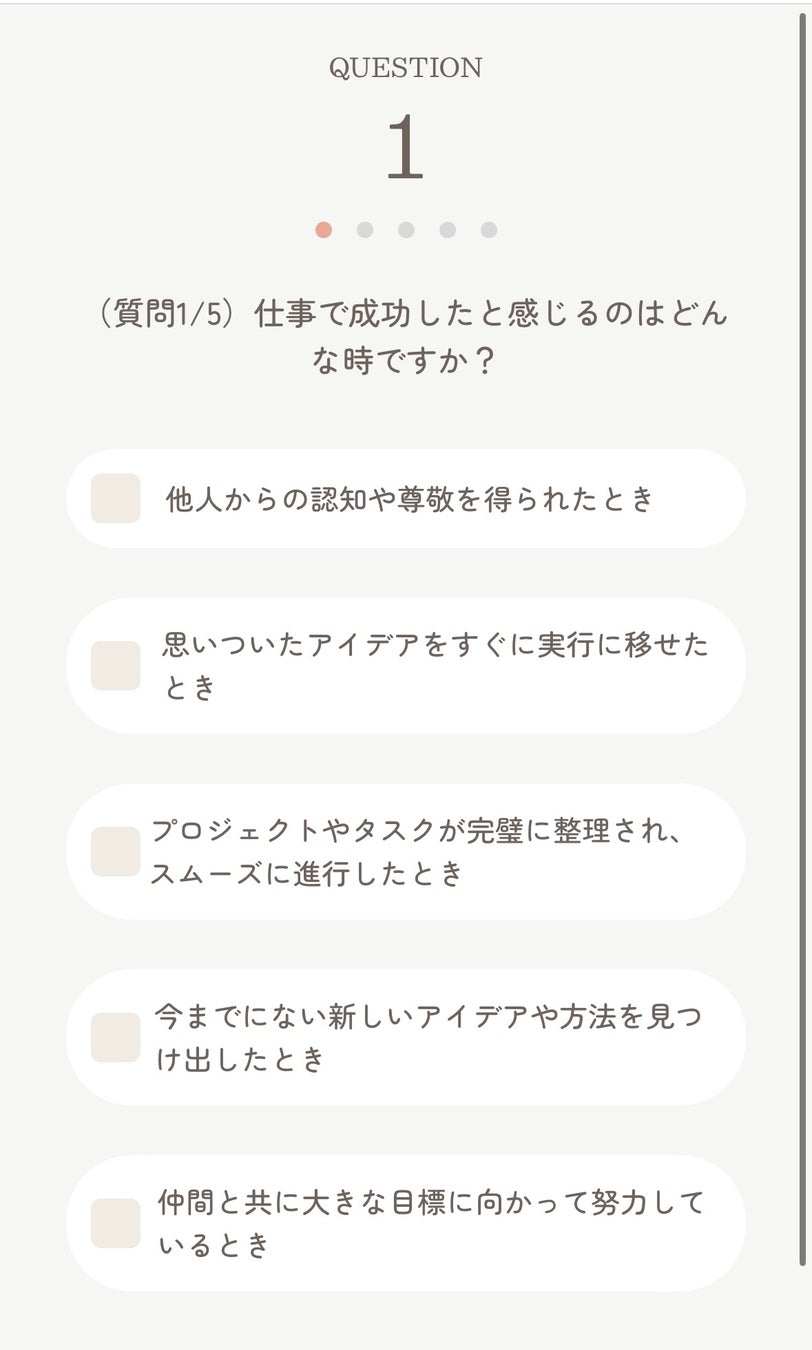The image size is (812, 1350).
Task: Check the box for 他人からの認知や尊敬を得られたとき
Action: tap(115, 498)
